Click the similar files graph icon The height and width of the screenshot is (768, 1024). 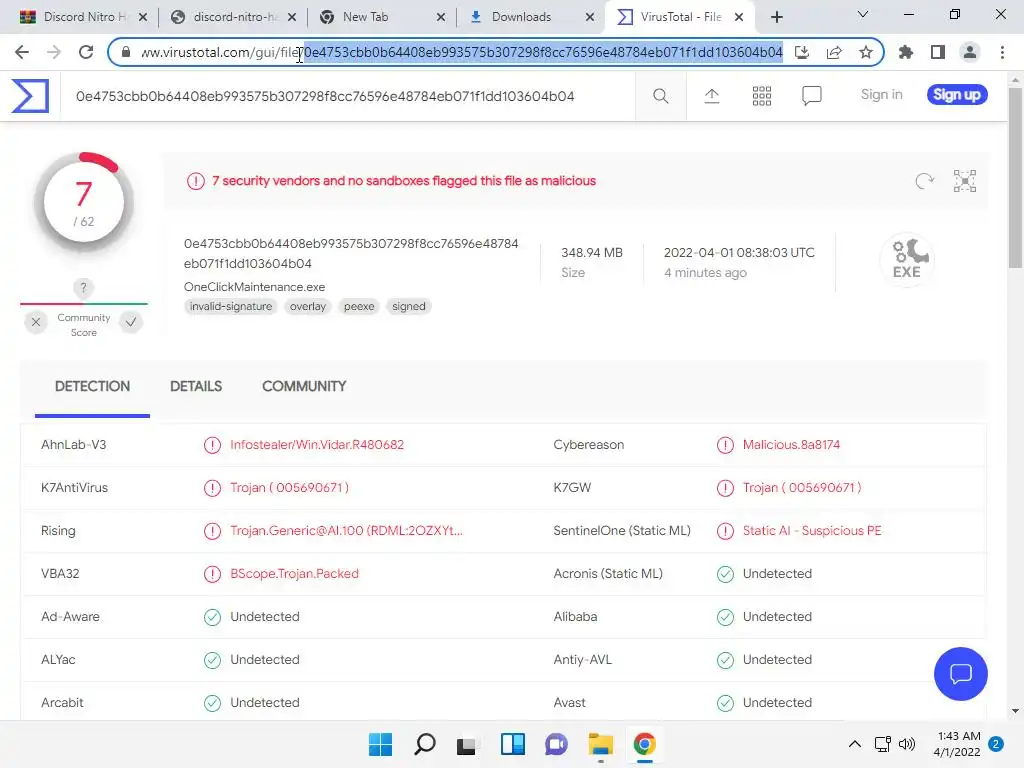[965, 181]
